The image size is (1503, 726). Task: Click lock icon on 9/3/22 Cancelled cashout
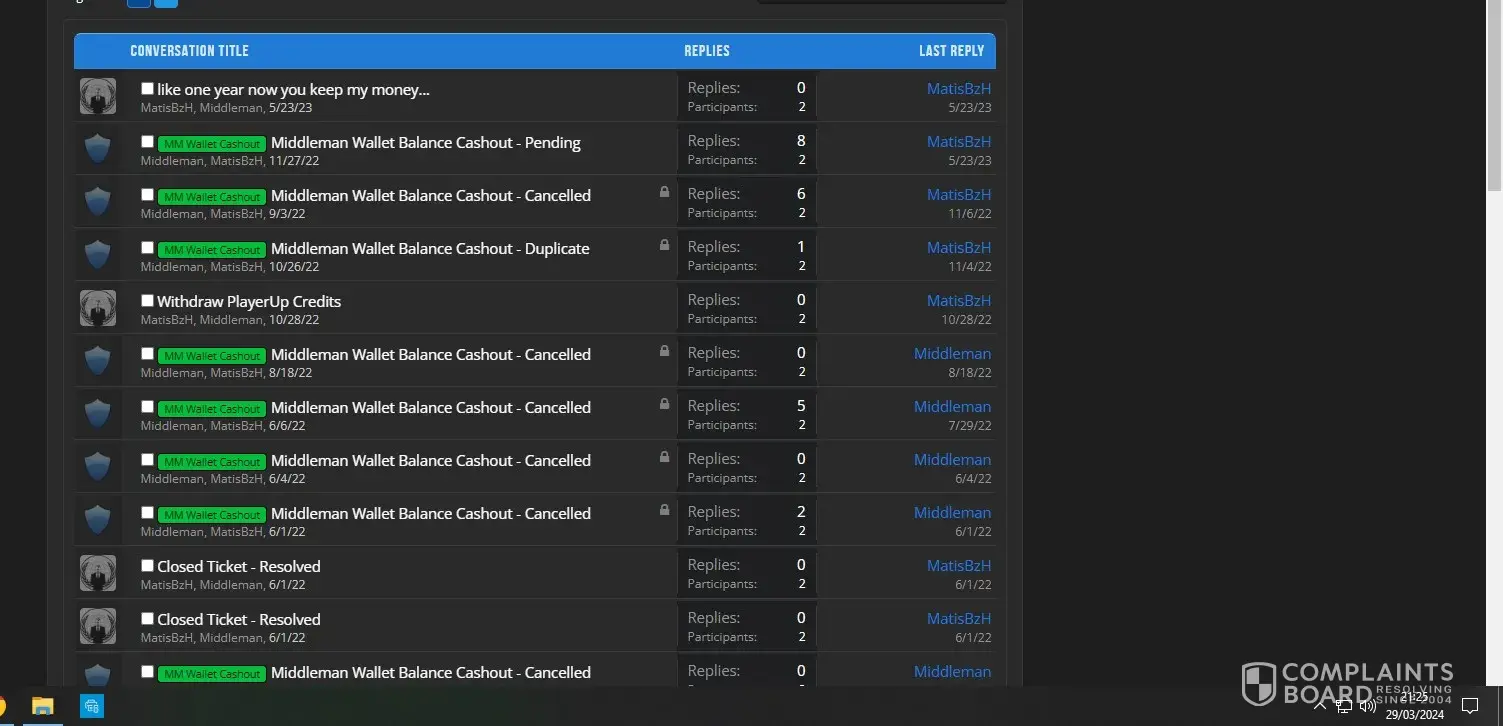(x=664, y=191)
